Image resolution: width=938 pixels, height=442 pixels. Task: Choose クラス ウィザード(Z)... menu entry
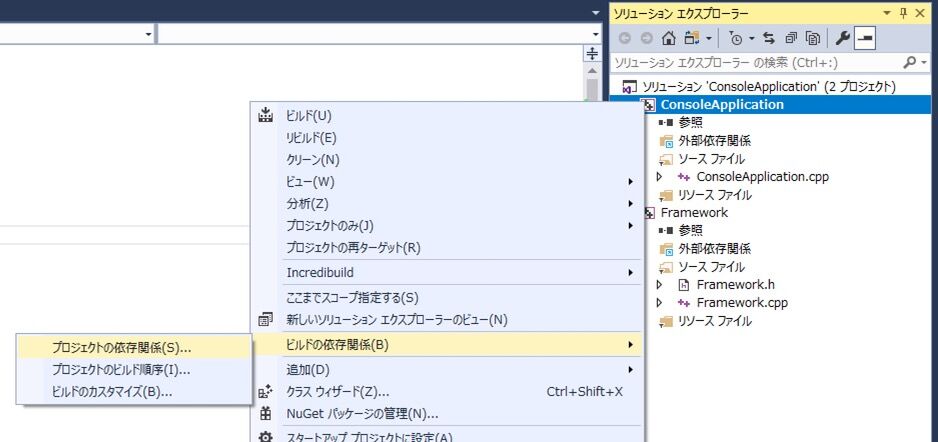pyautogui.click(x=446, y=392)
